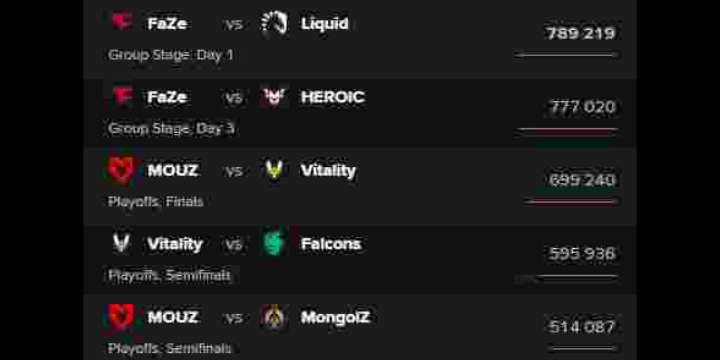Click the MOUZ heart logo in the Finals row
This screenshot has height=360, width=720.
(x=121, y=170)
